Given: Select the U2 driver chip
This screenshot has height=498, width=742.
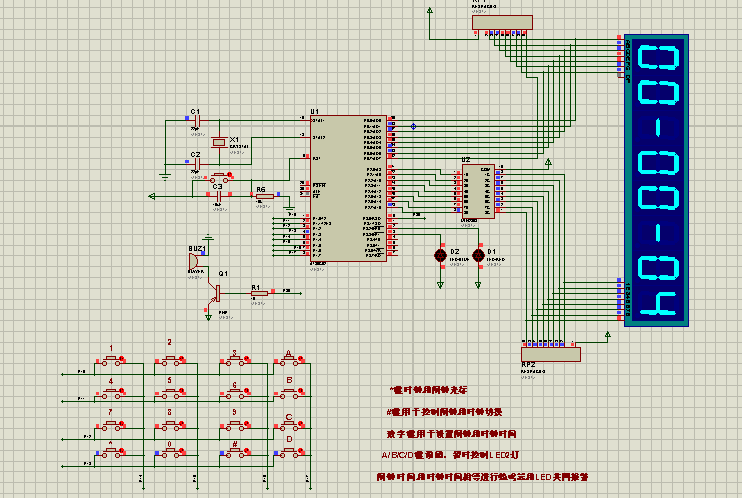Looking at the screenshot, I should (x=478, y=192).
